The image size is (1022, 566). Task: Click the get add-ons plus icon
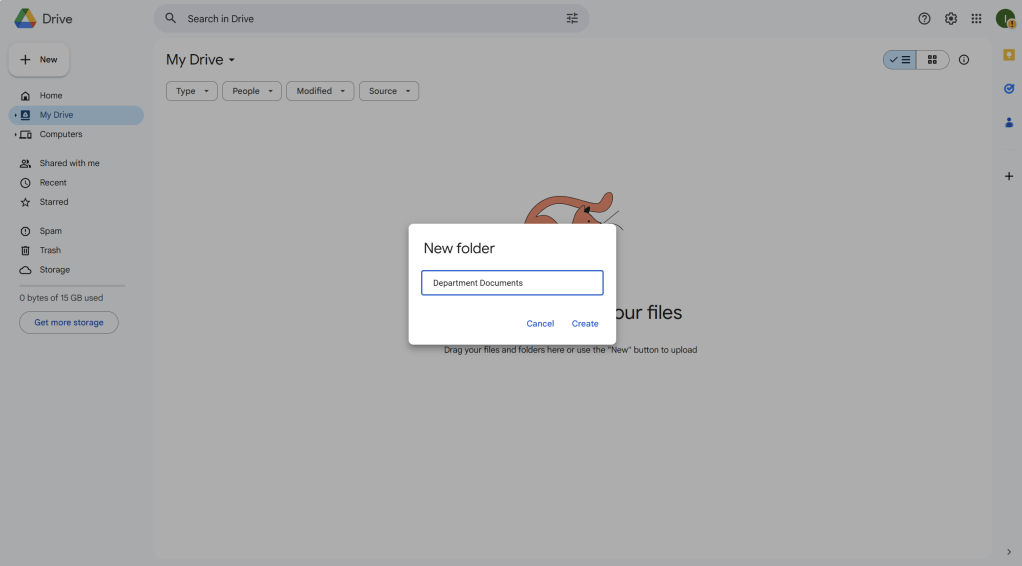tap(1009, 176)
